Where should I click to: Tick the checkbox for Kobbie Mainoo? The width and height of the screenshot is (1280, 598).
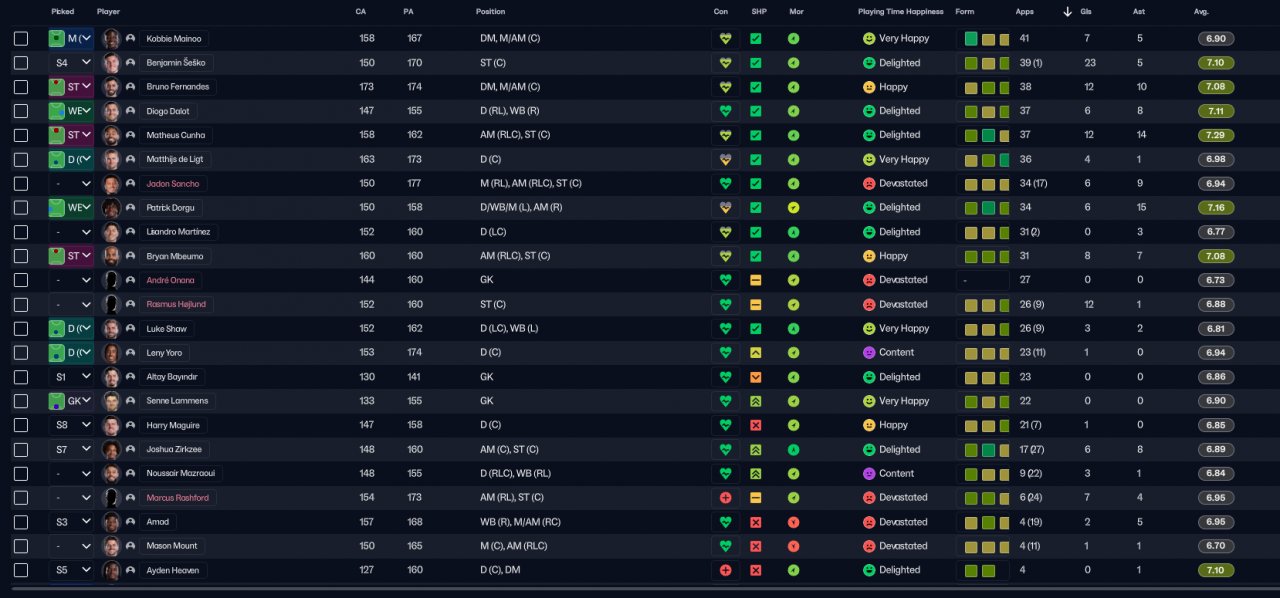point(21,39)
